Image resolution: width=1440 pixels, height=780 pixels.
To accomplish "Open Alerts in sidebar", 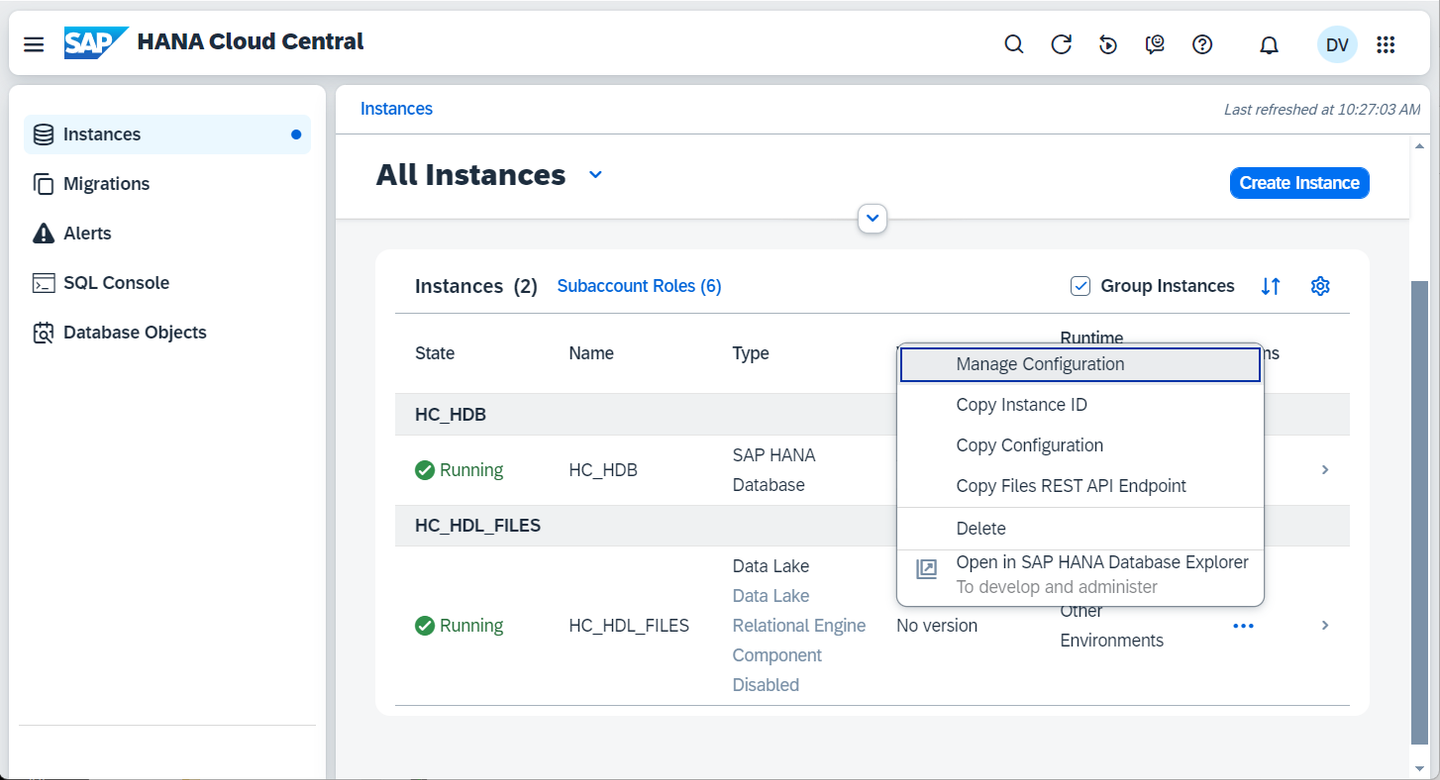I will pos(167,233).
